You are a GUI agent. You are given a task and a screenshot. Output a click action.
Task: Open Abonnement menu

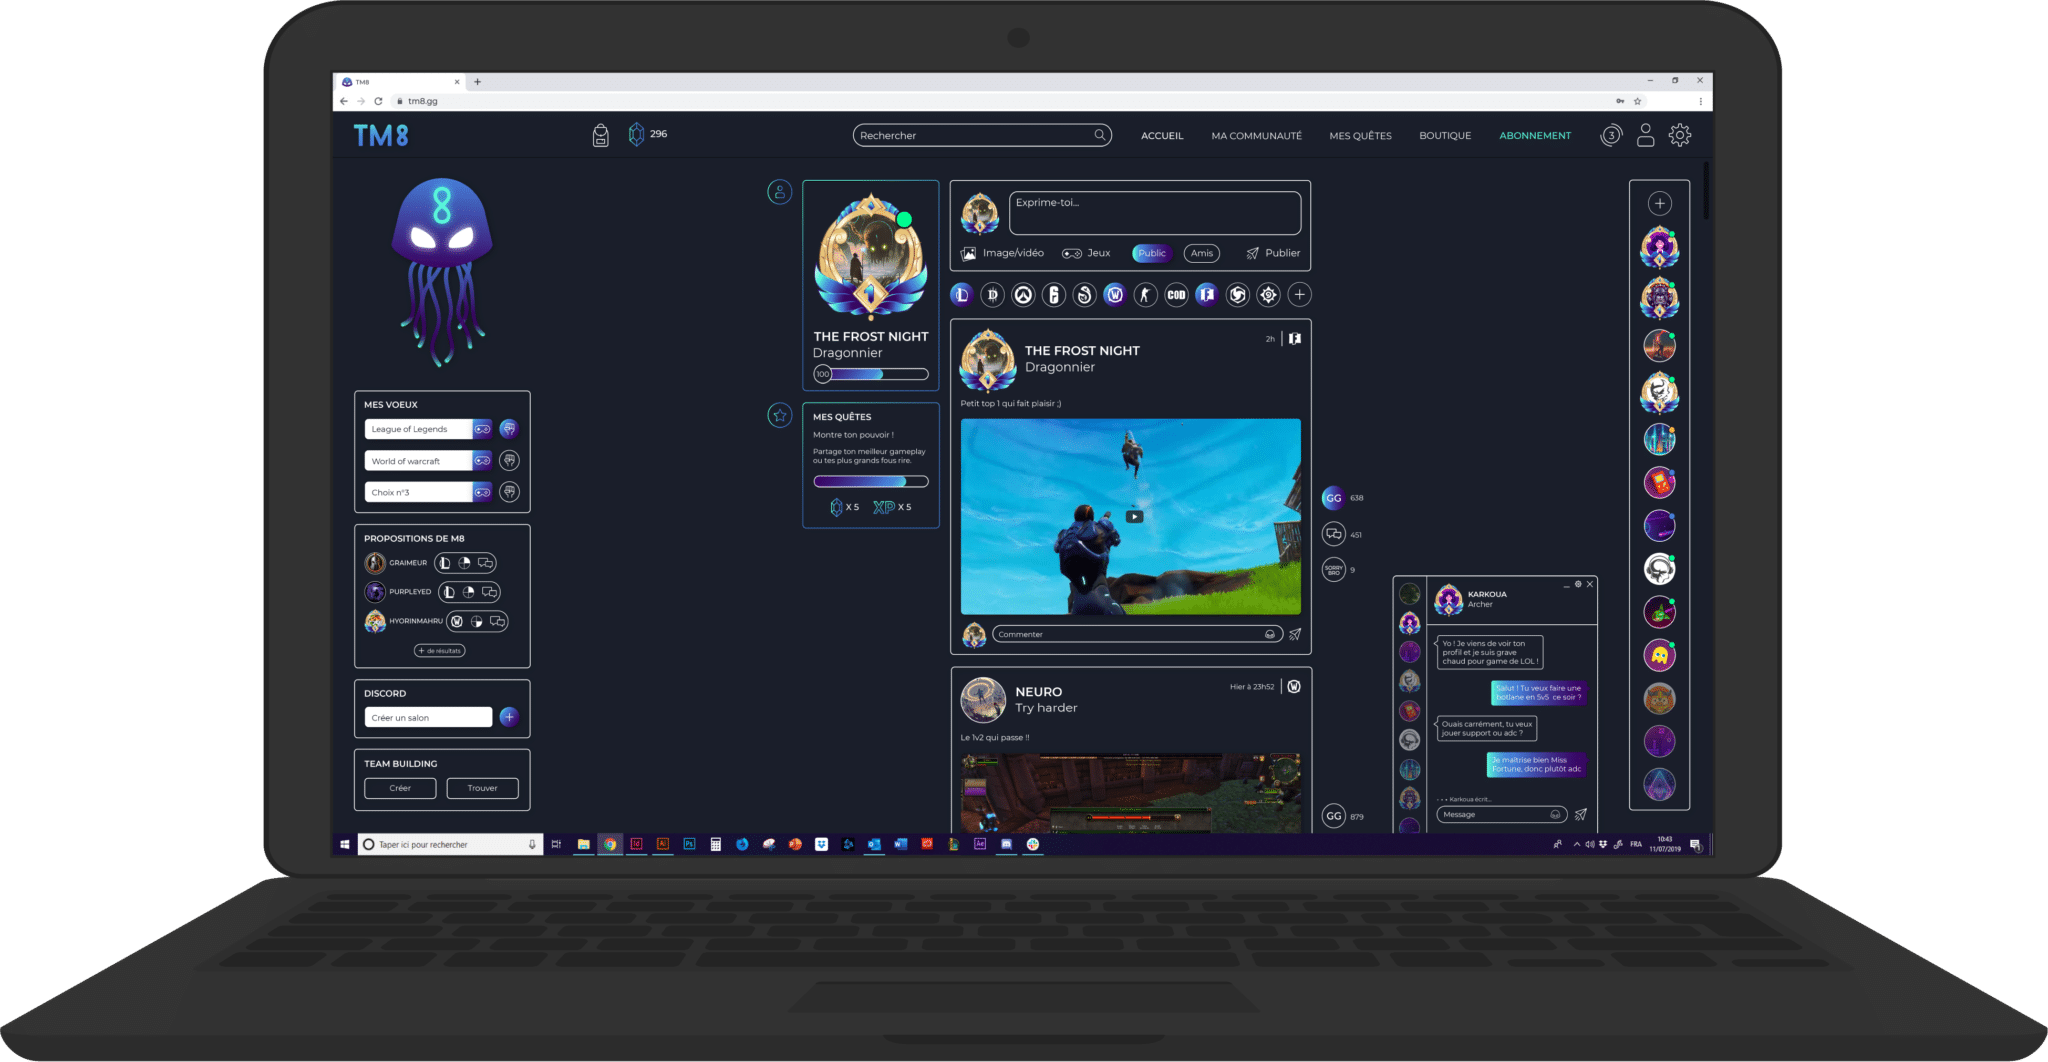point(1535,136)
